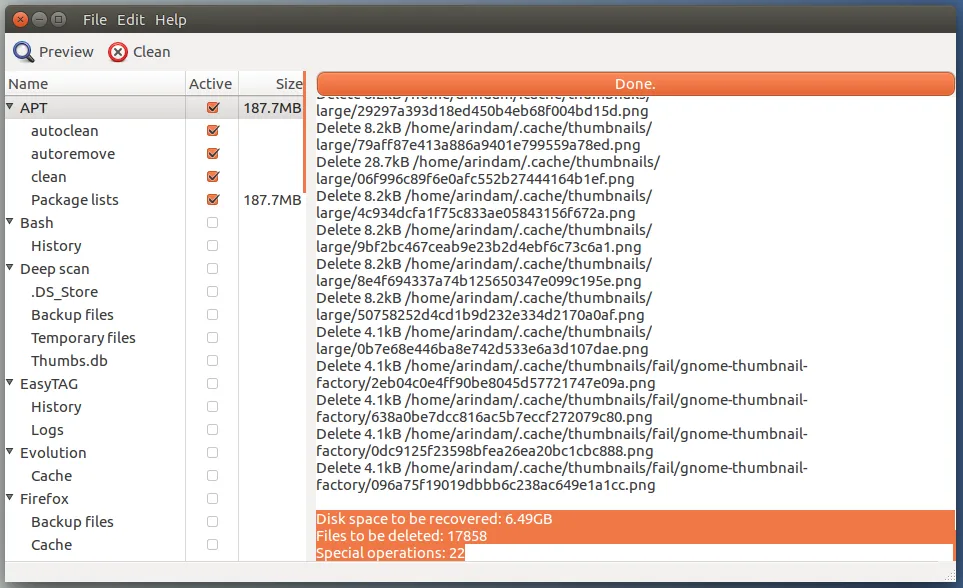This screenshot has height=588, width=963.
Task: Maximize the window using title bar button
Action: (59, 19)
